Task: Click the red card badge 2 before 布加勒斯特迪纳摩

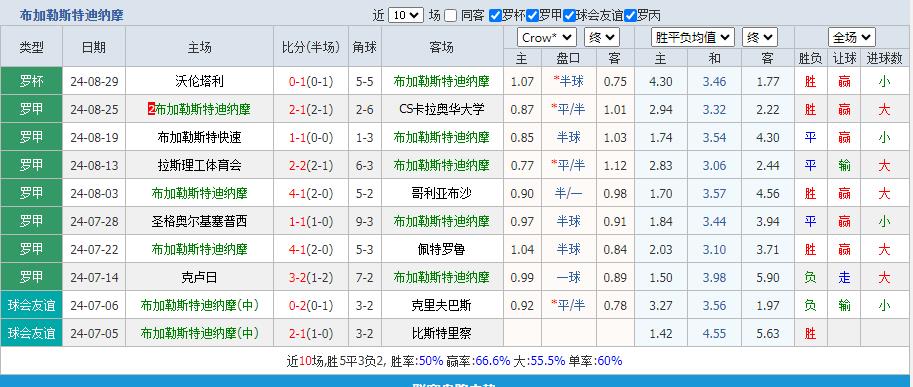Action: coord(151,109)
